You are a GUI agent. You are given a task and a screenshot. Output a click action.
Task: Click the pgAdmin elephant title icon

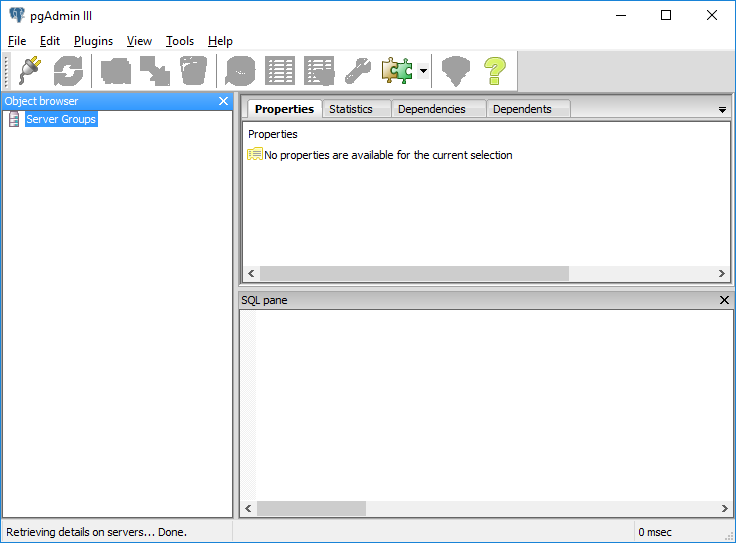tap(17, 15)
